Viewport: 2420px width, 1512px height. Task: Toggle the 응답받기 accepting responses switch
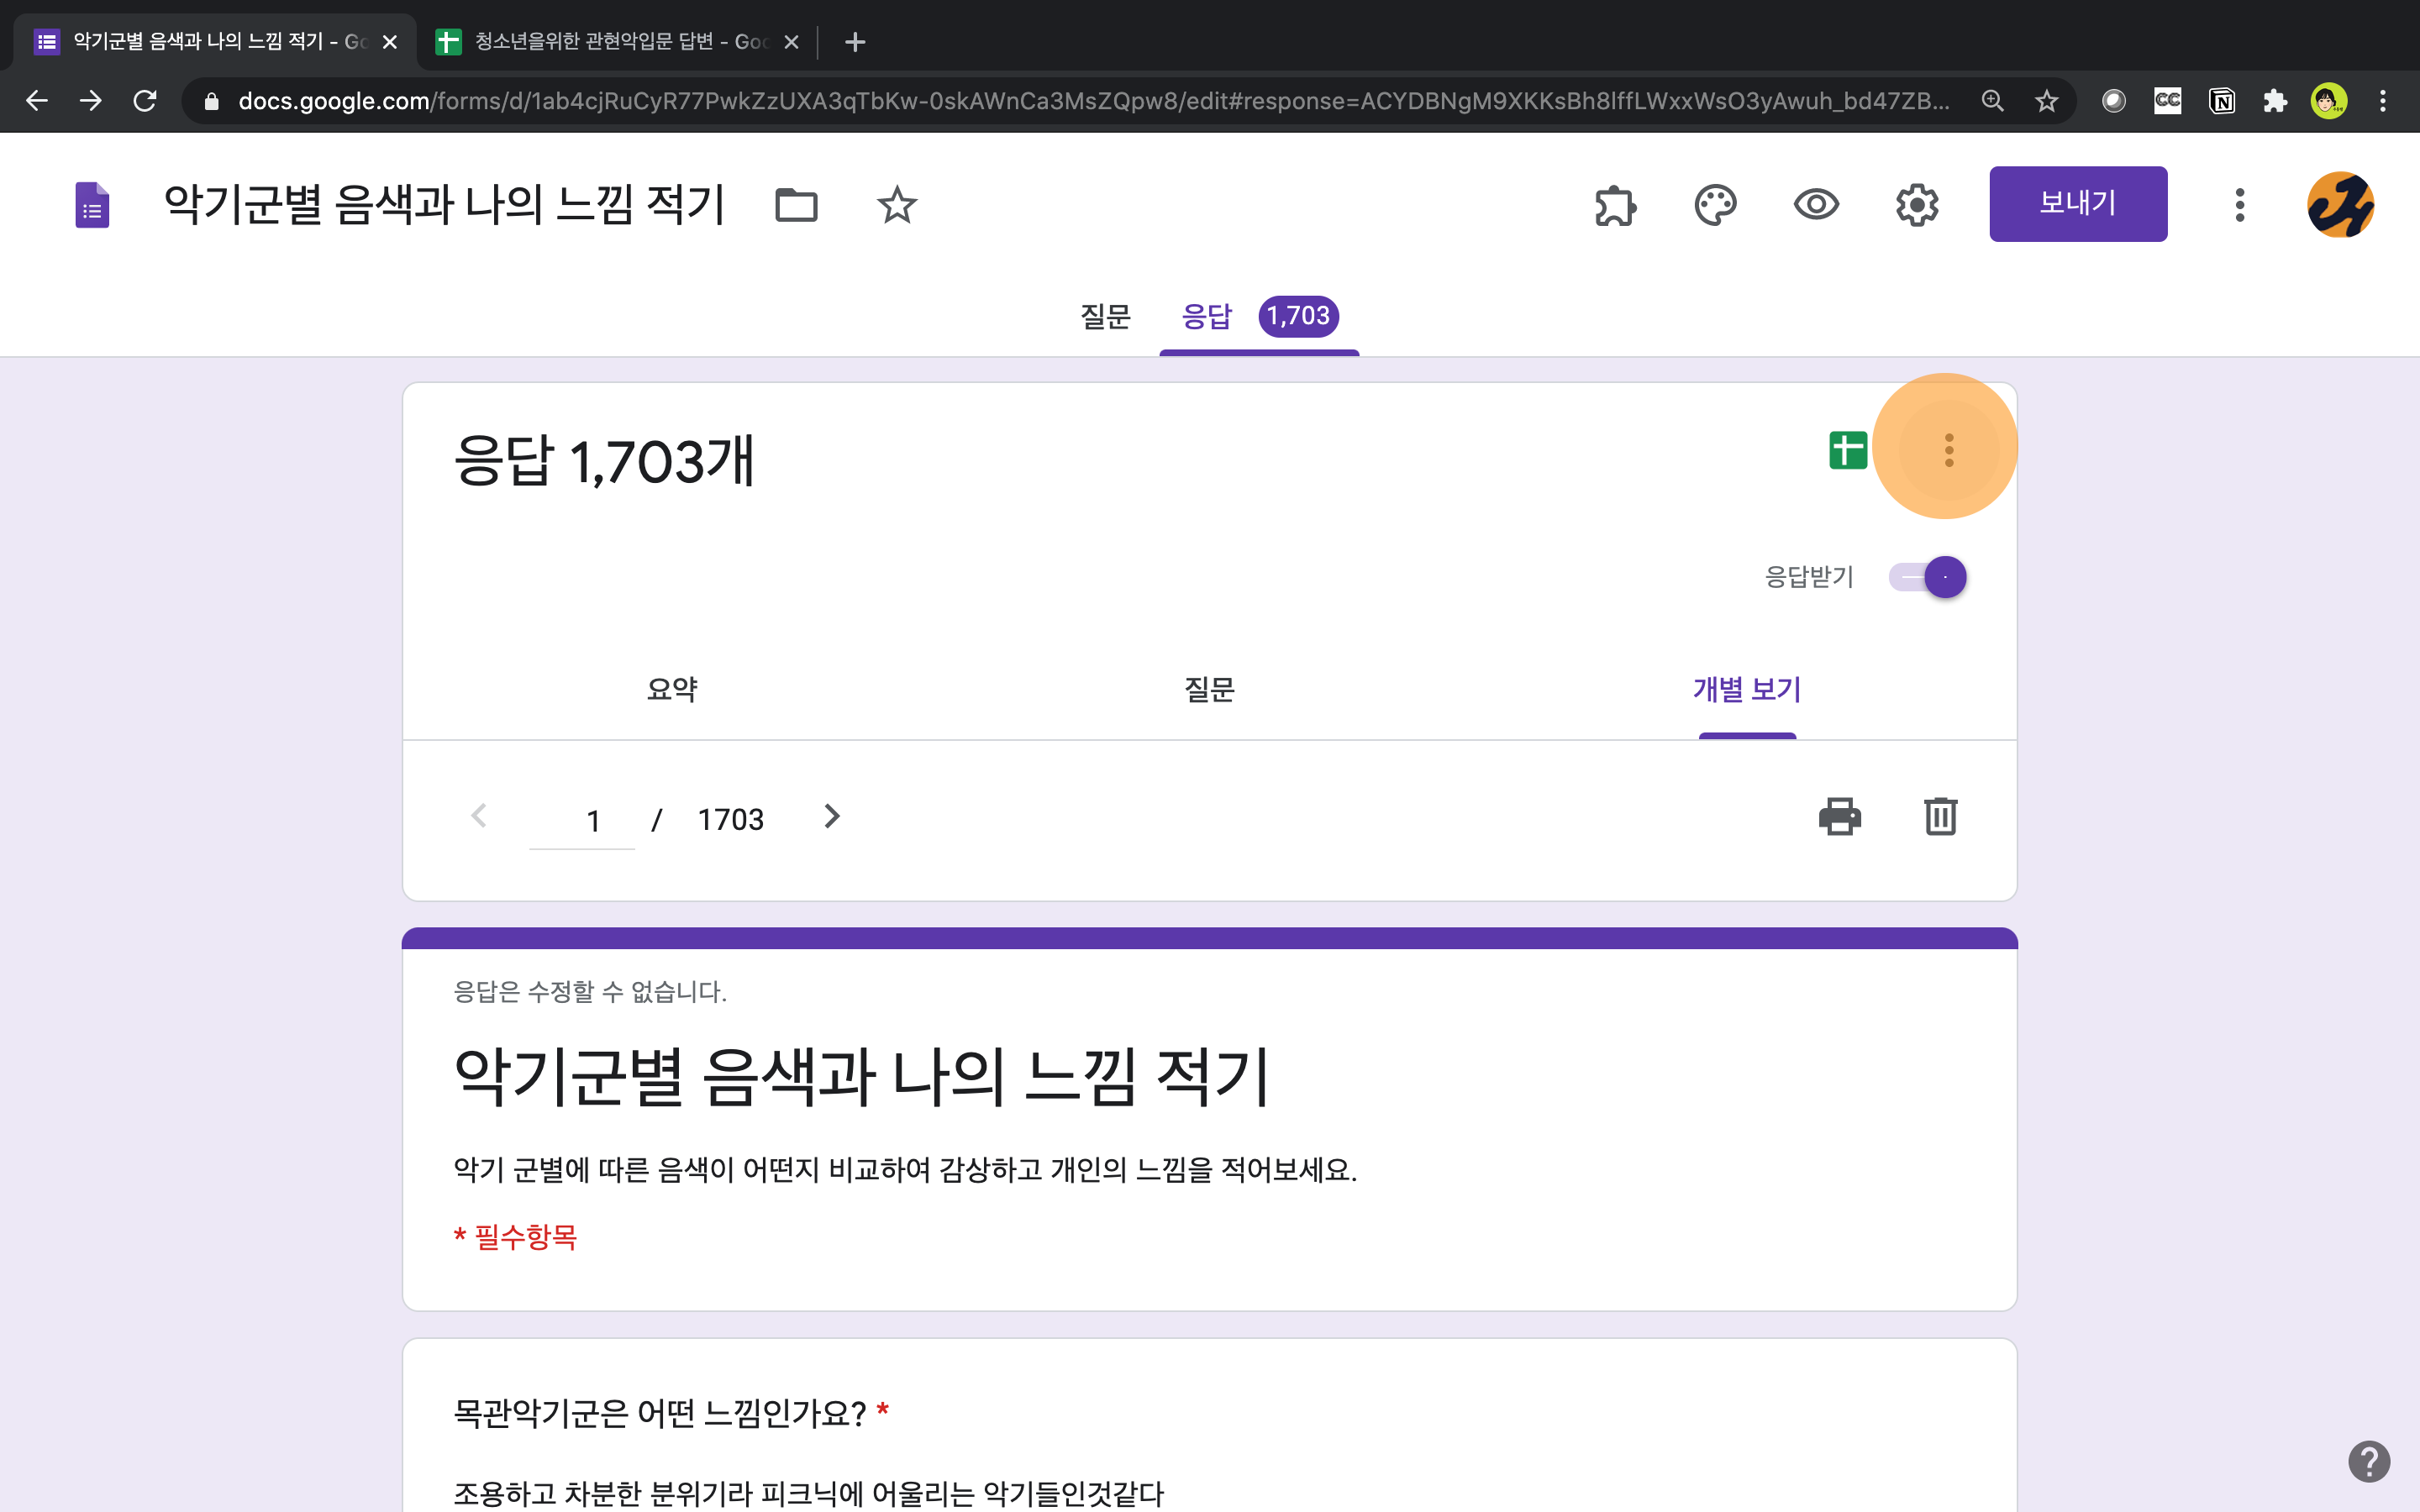(x=1929, y=577)
